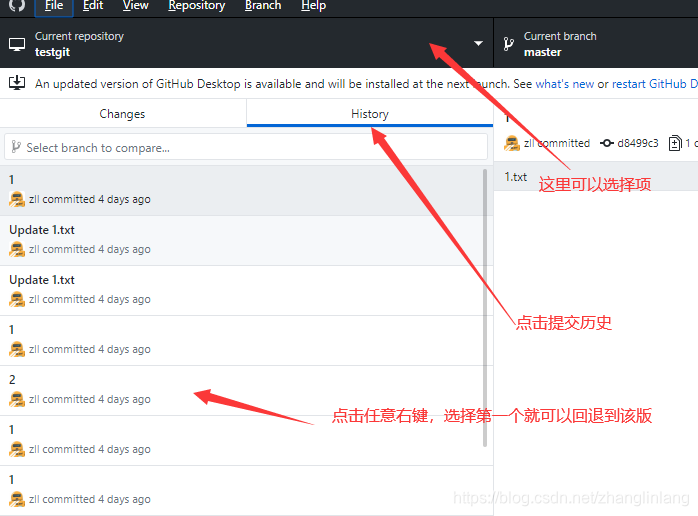Click the computer icon beside Current repository
This screenshot has height=516, width=698.
[x=17, y=45]
